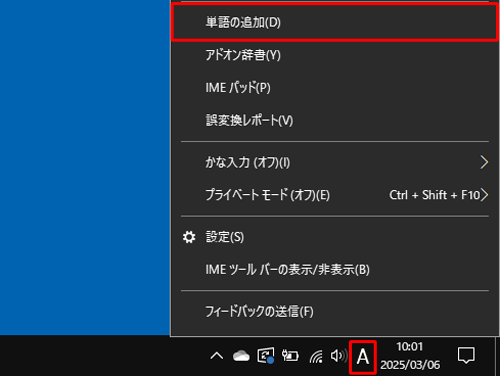Open the Wi-Fi network tray icon

tap(316, 356)
